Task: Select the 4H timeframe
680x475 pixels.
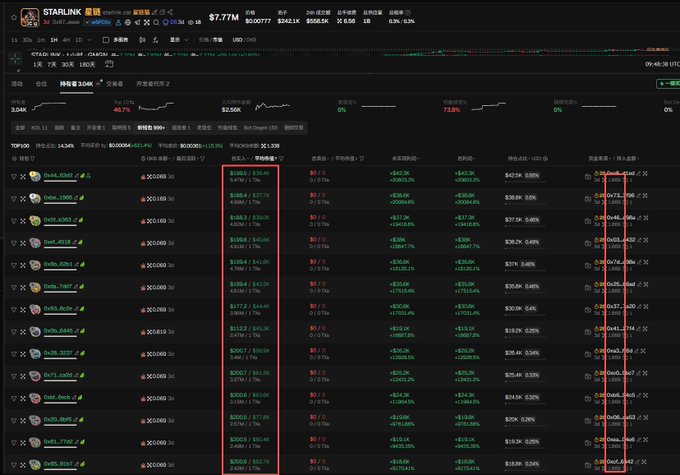Action: (66, 40)
